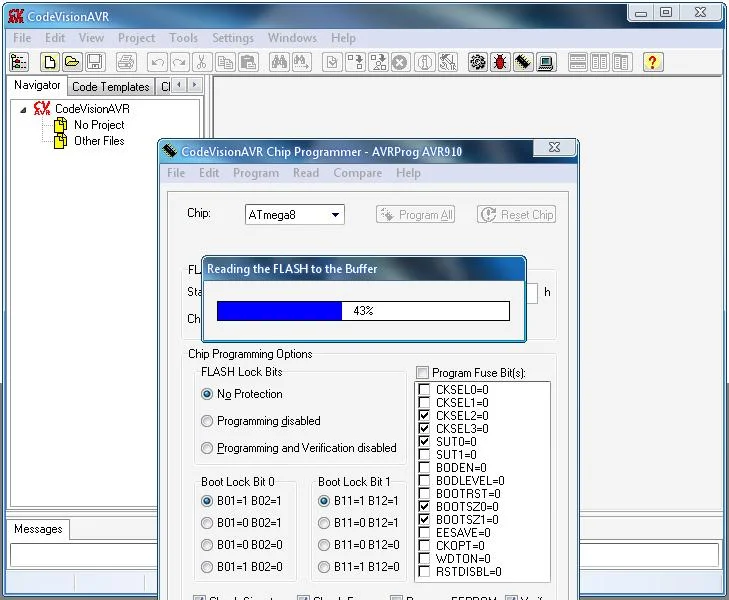
Task: Tile windows horizontally using the toolbar icon
Action: 578,62
